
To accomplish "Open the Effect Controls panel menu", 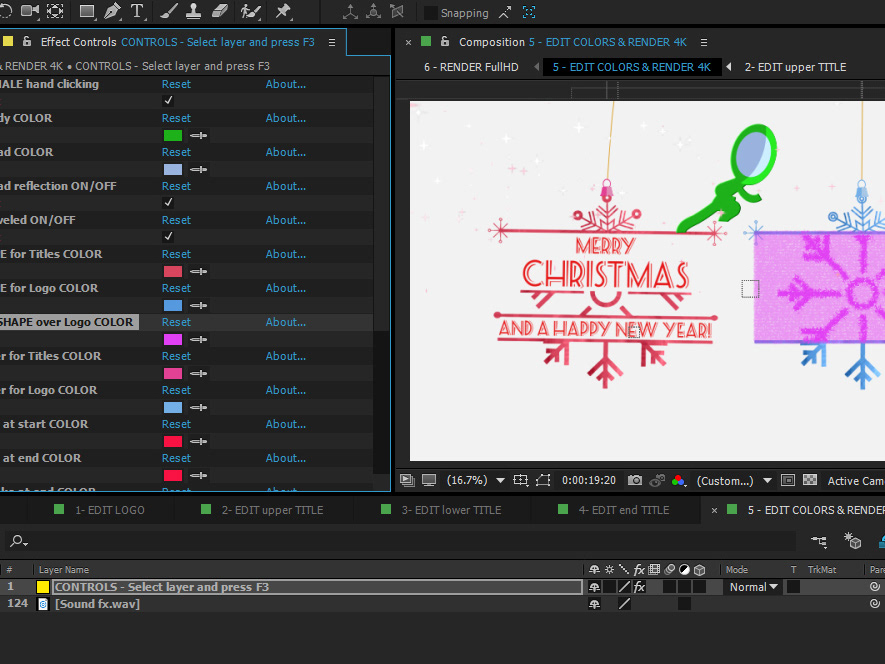I will tap(332, 42).
